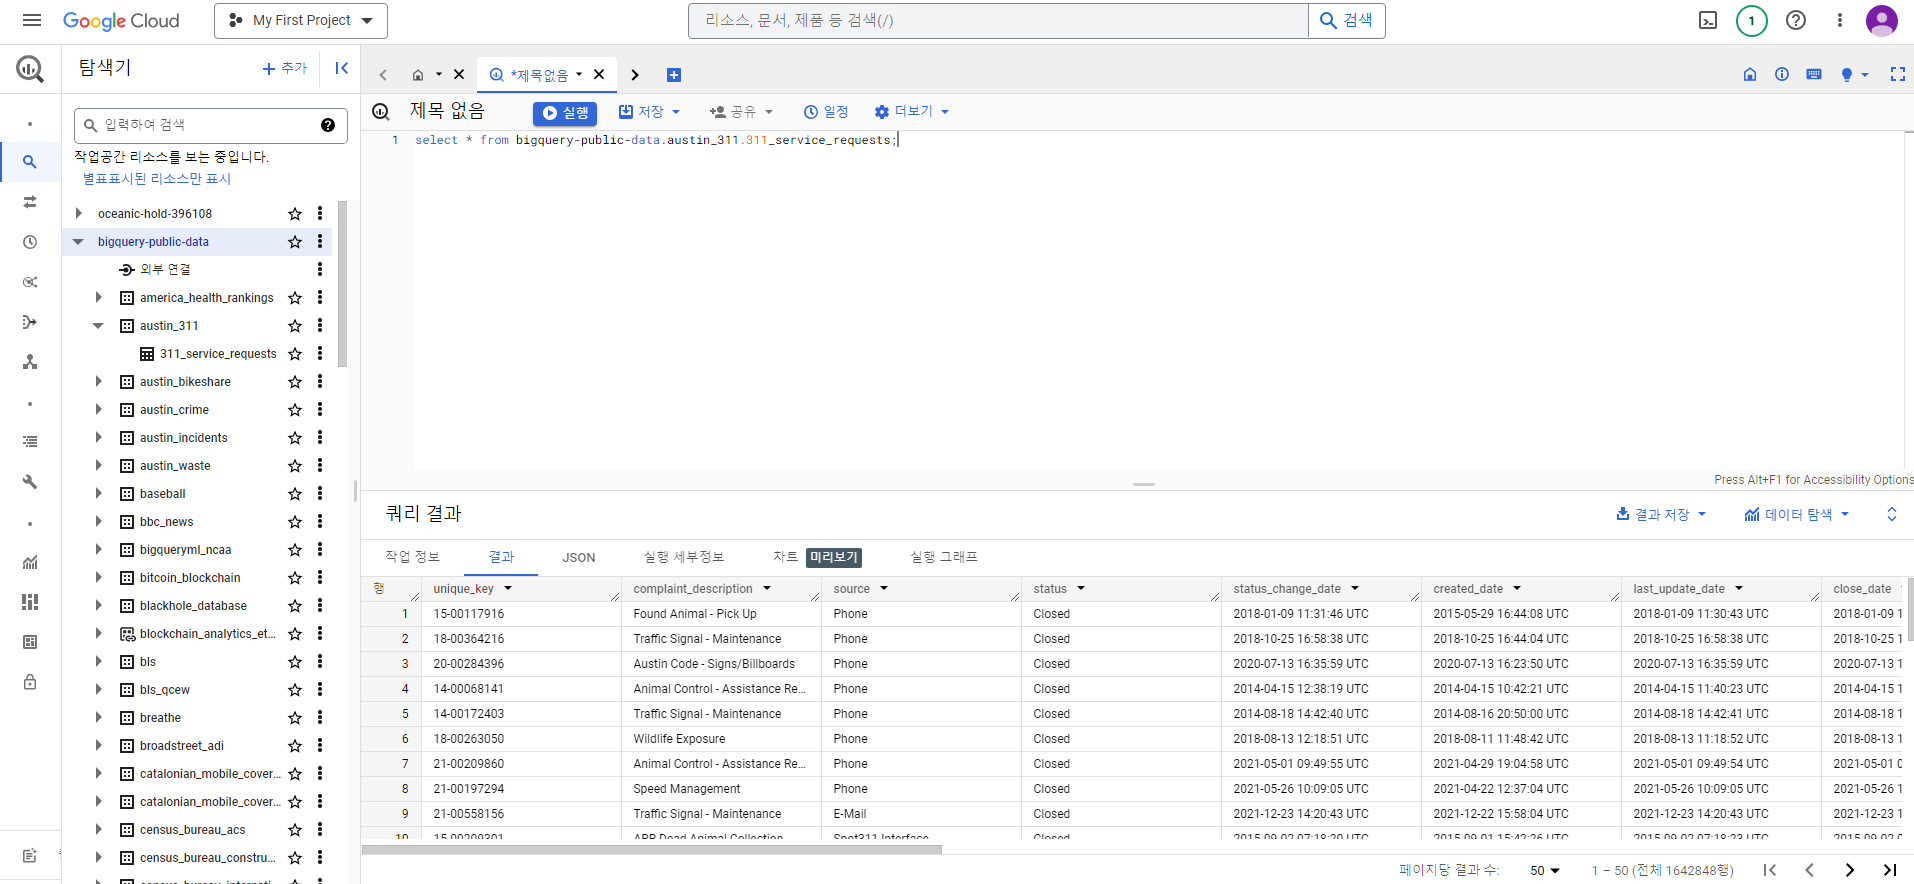Image resolution: width=1914 pixels, height=884 pixels.
Task: Switch to the JSON results tab
Action: (x=578, y=557)
